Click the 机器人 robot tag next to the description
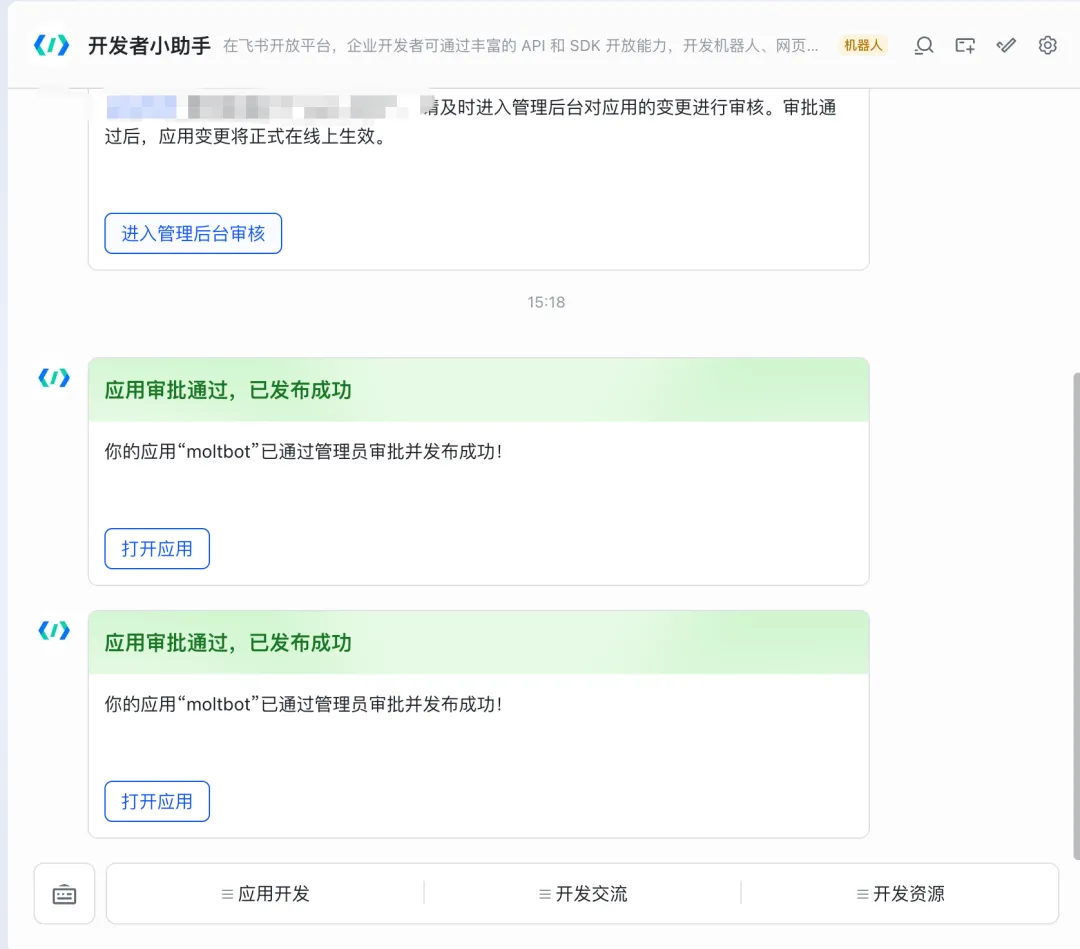 (862, 45)
